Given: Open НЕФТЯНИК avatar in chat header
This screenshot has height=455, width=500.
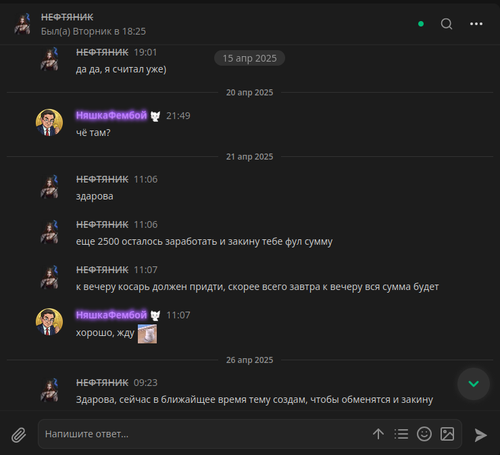Looking at the screenshot, I should (x=22, y=24).
